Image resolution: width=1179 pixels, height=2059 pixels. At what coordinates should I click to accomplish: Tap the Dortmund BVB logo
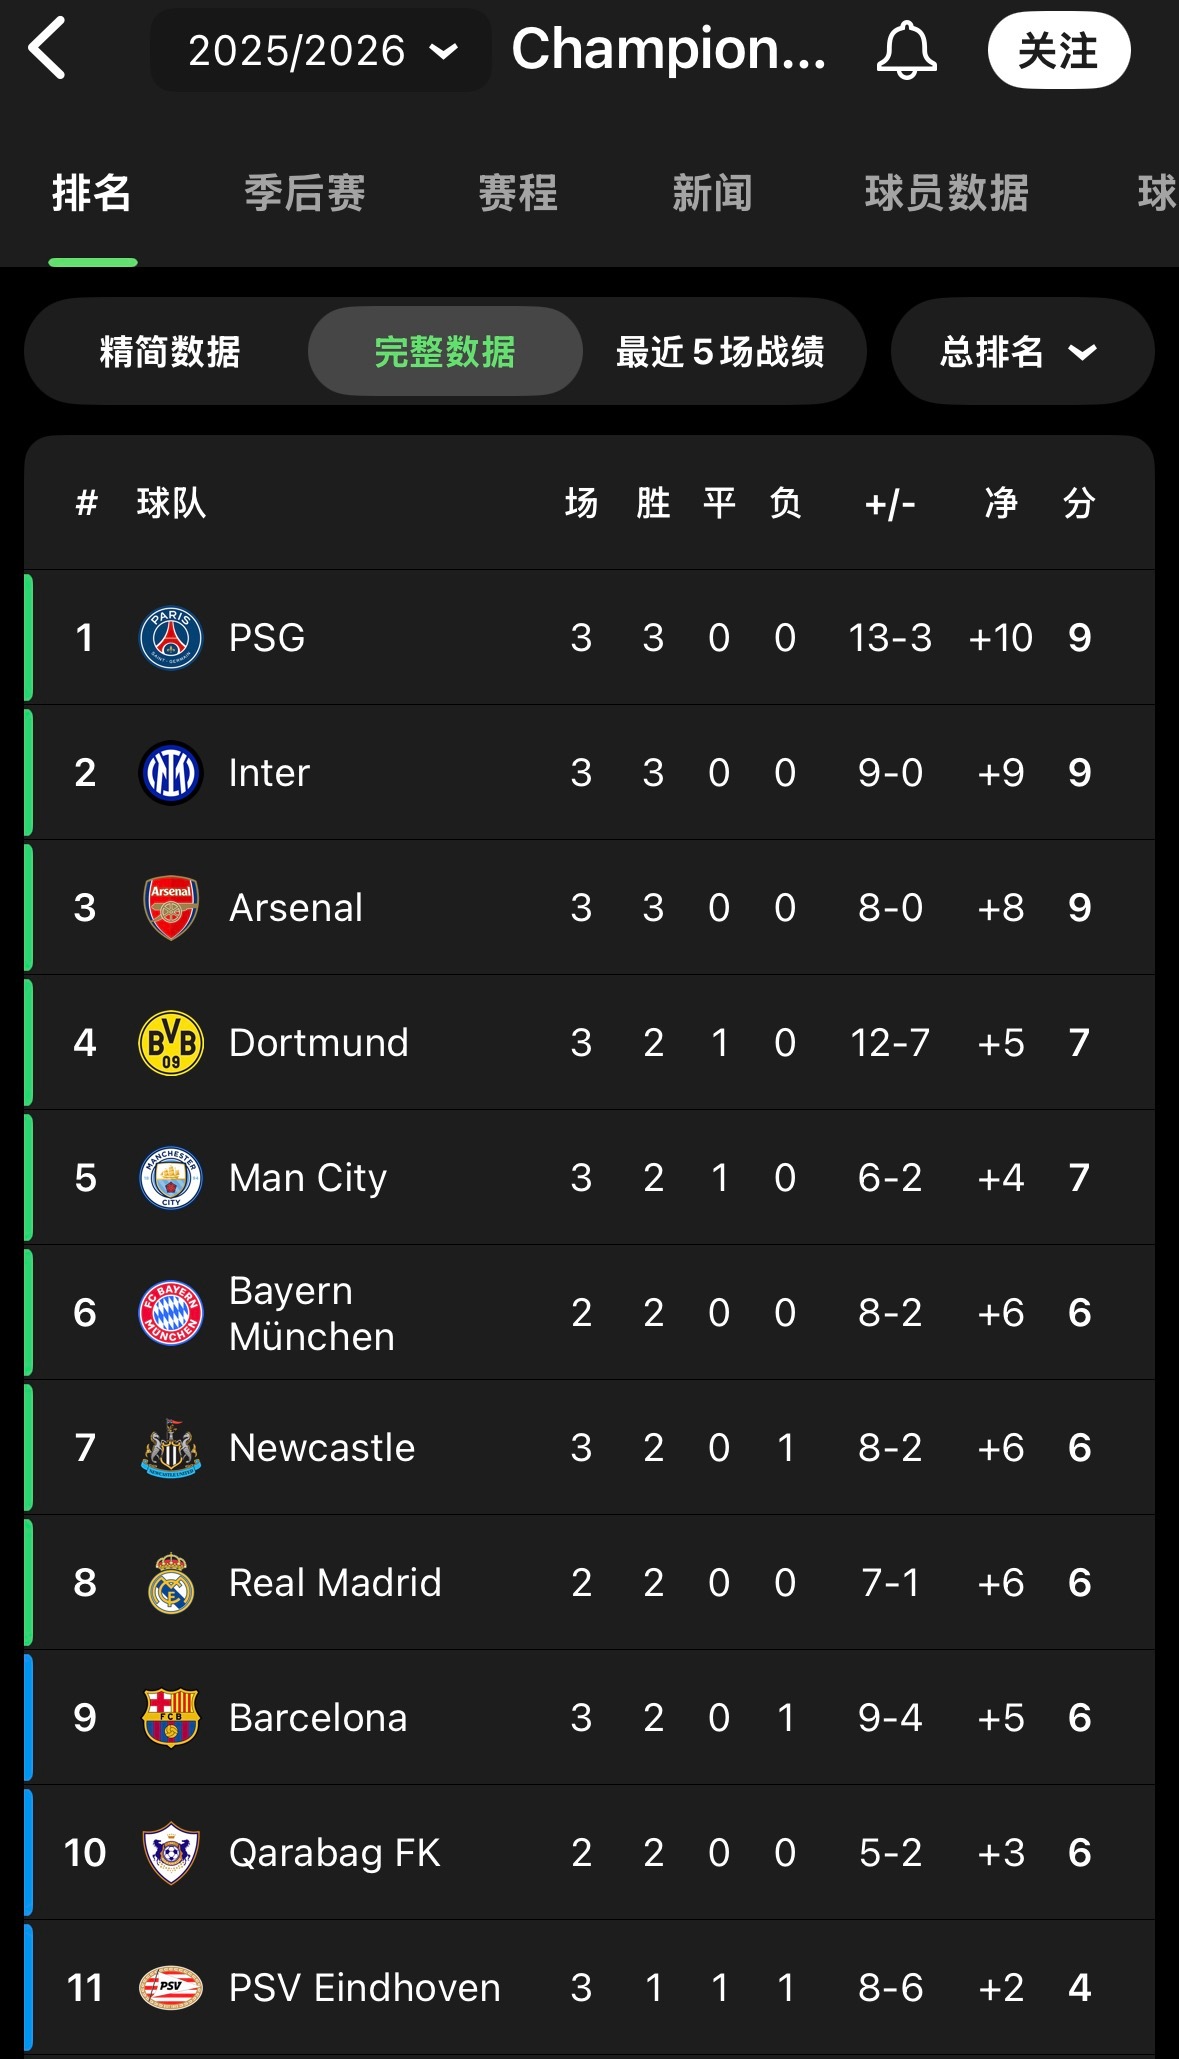pyautogui.click(x=171, y=1043)
